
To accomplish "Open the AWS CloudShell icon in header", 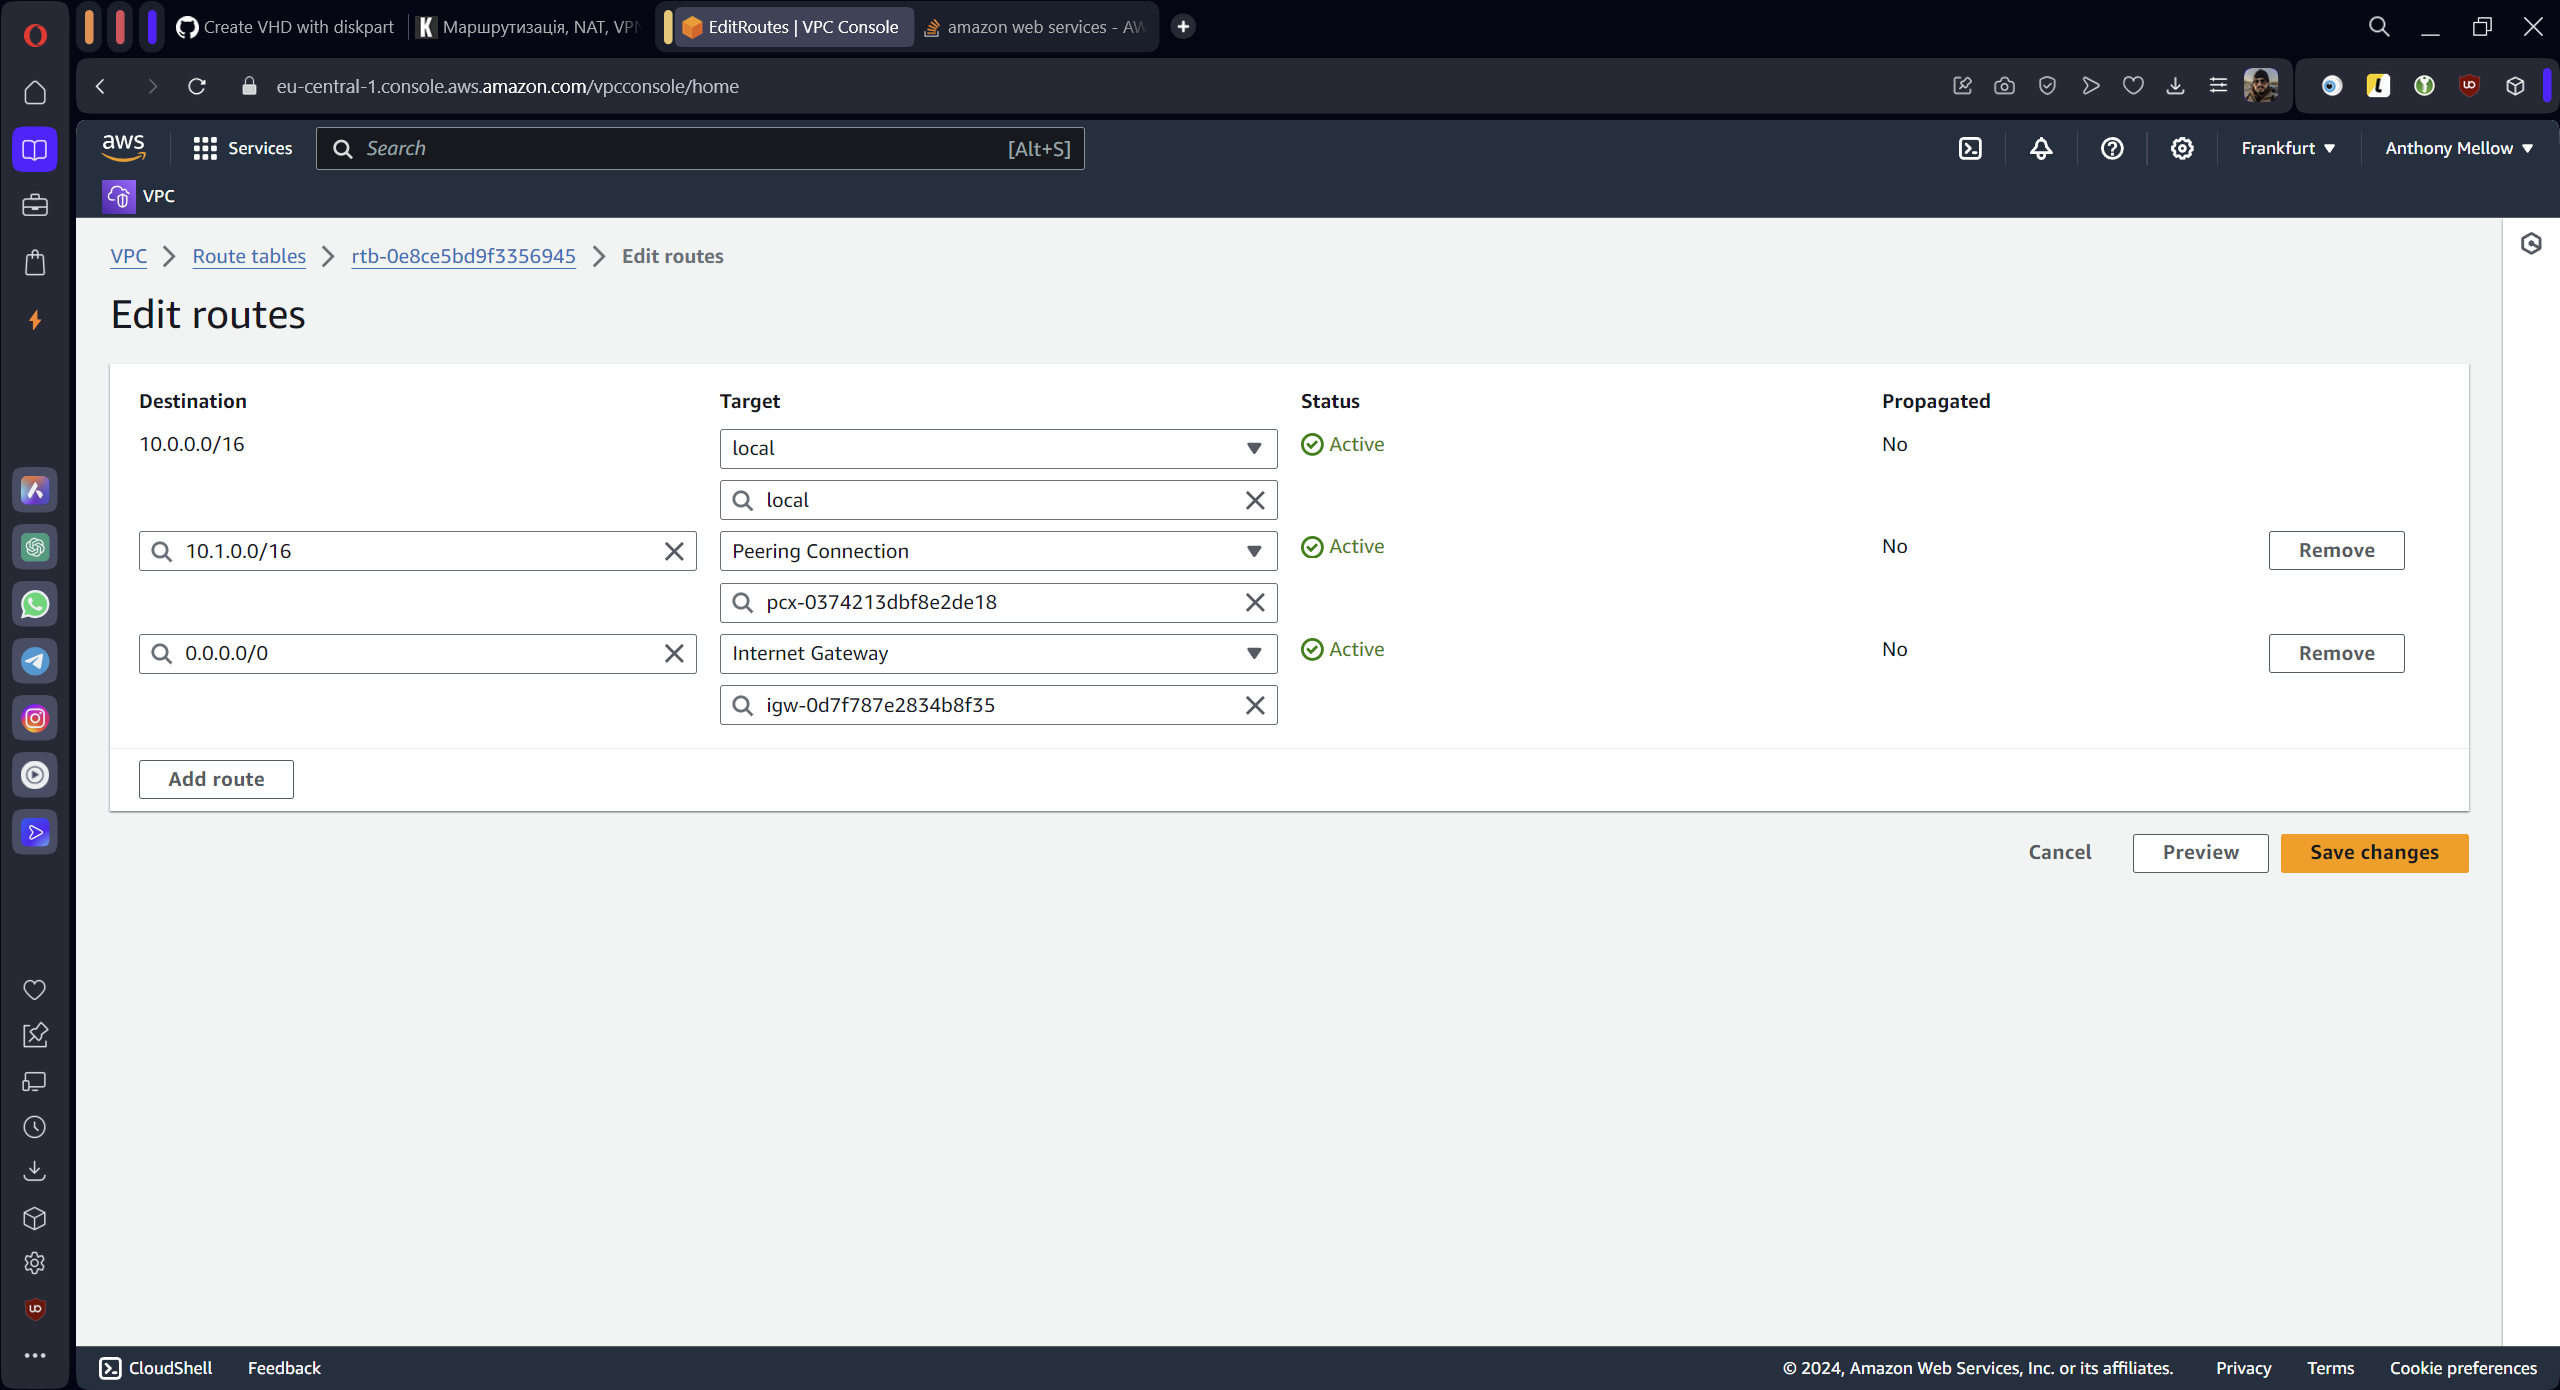I will pyautogui.click(x=1969, y=148).
